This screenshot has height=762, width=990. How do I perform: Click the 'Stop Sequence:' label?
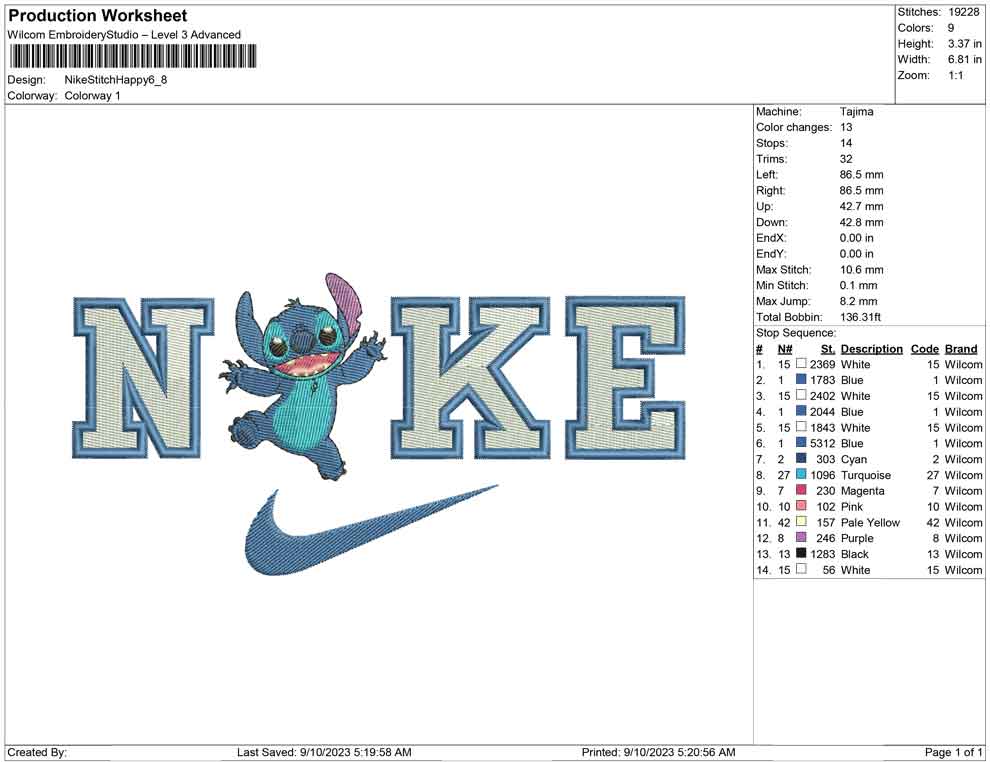796,333
